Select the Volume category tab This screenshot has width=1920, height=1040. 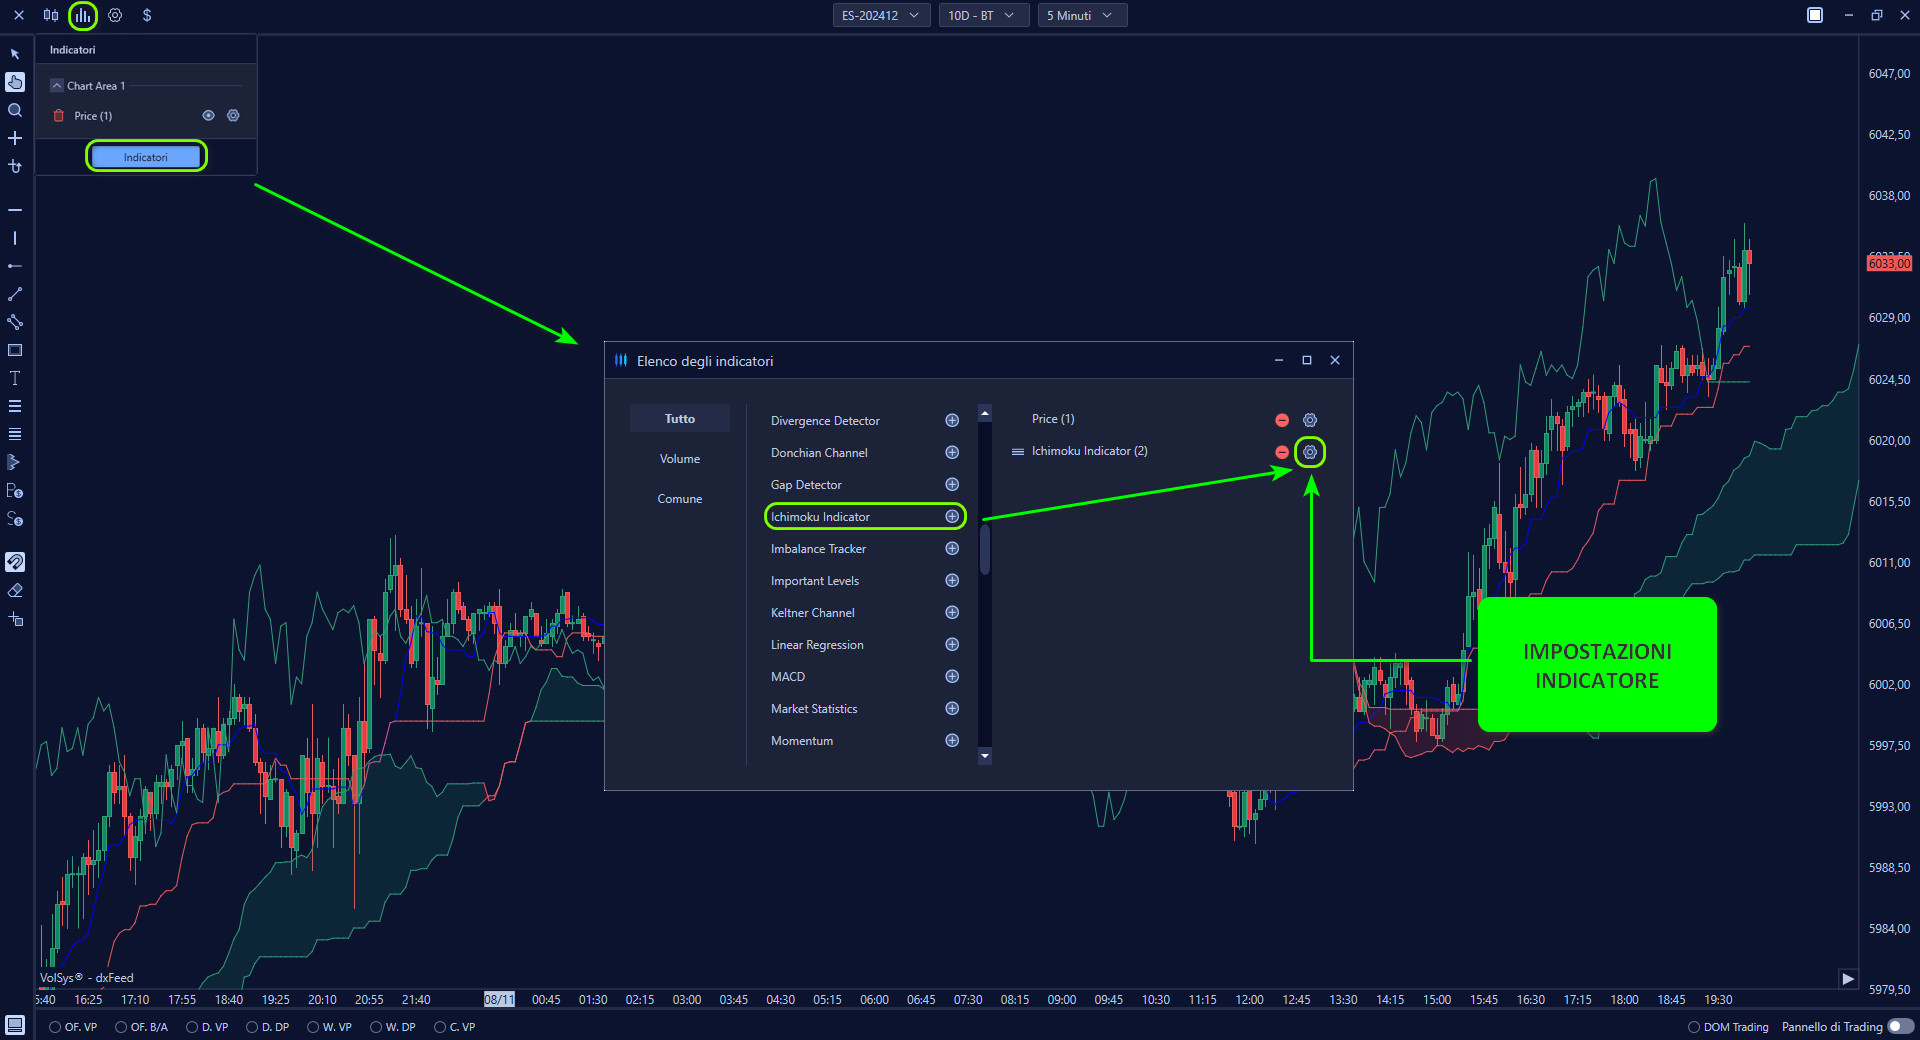(x=680, y=459)
